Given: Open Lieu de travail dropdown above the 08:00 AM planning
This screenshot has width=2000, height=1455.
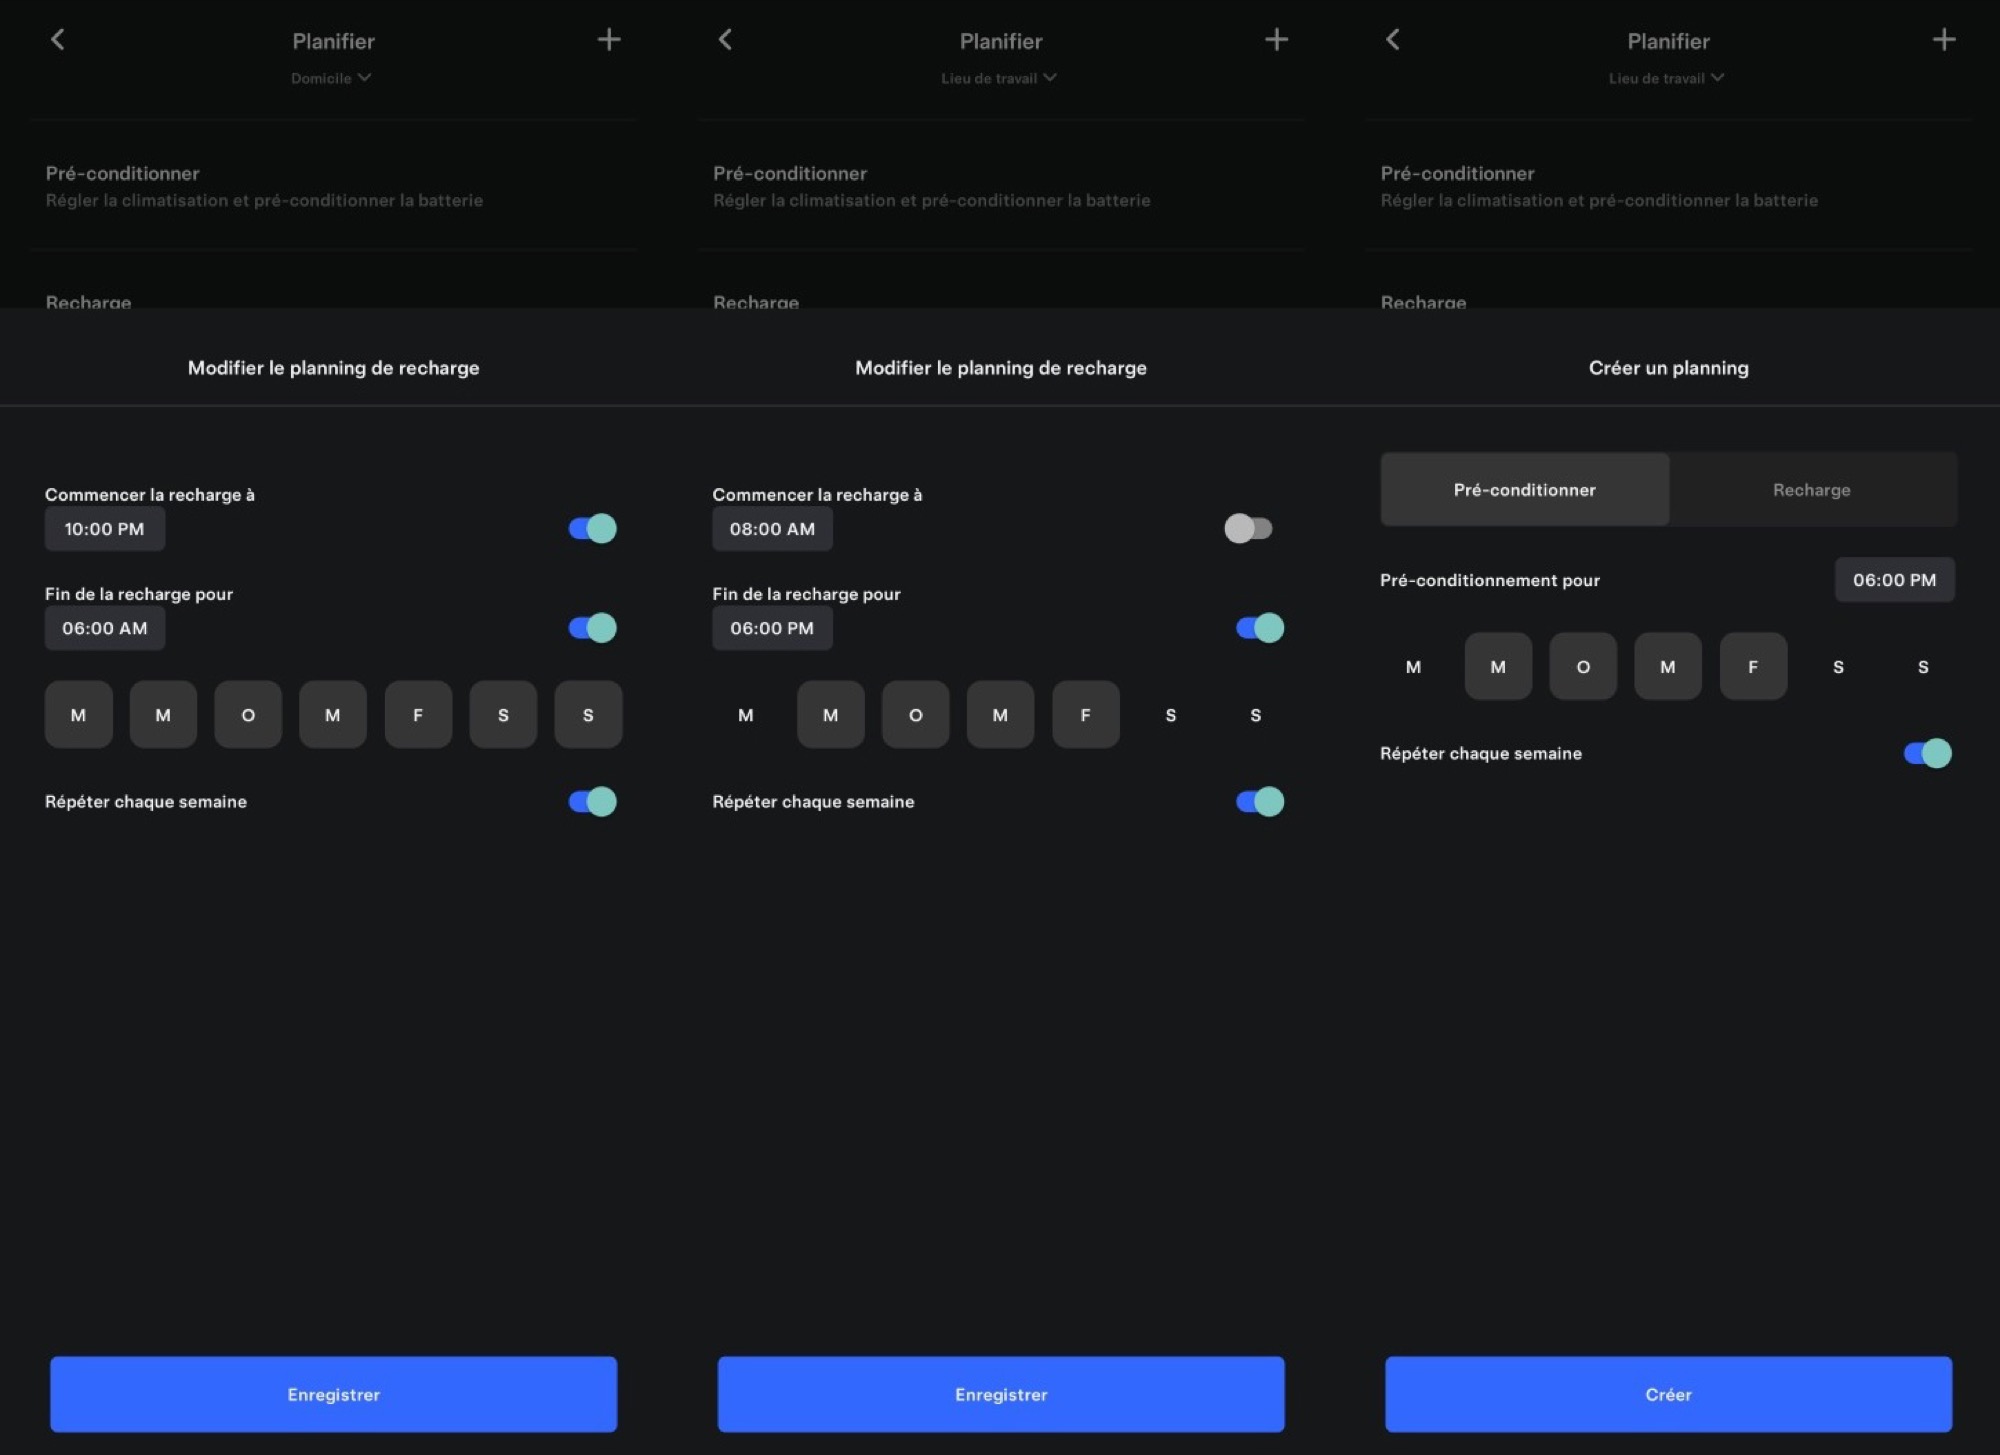Looking at the screenshot, I should pos(999,78).
